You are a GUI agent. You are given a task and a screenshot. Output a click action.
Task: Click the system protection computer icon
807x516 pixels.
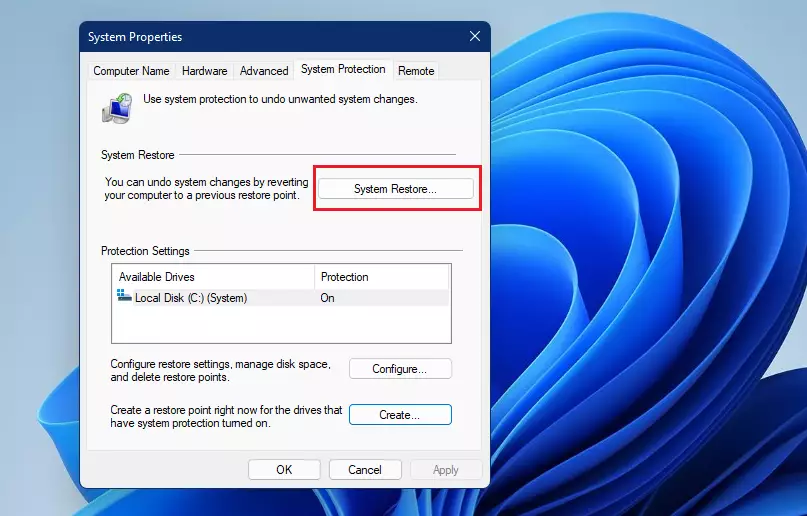(117, 108)
